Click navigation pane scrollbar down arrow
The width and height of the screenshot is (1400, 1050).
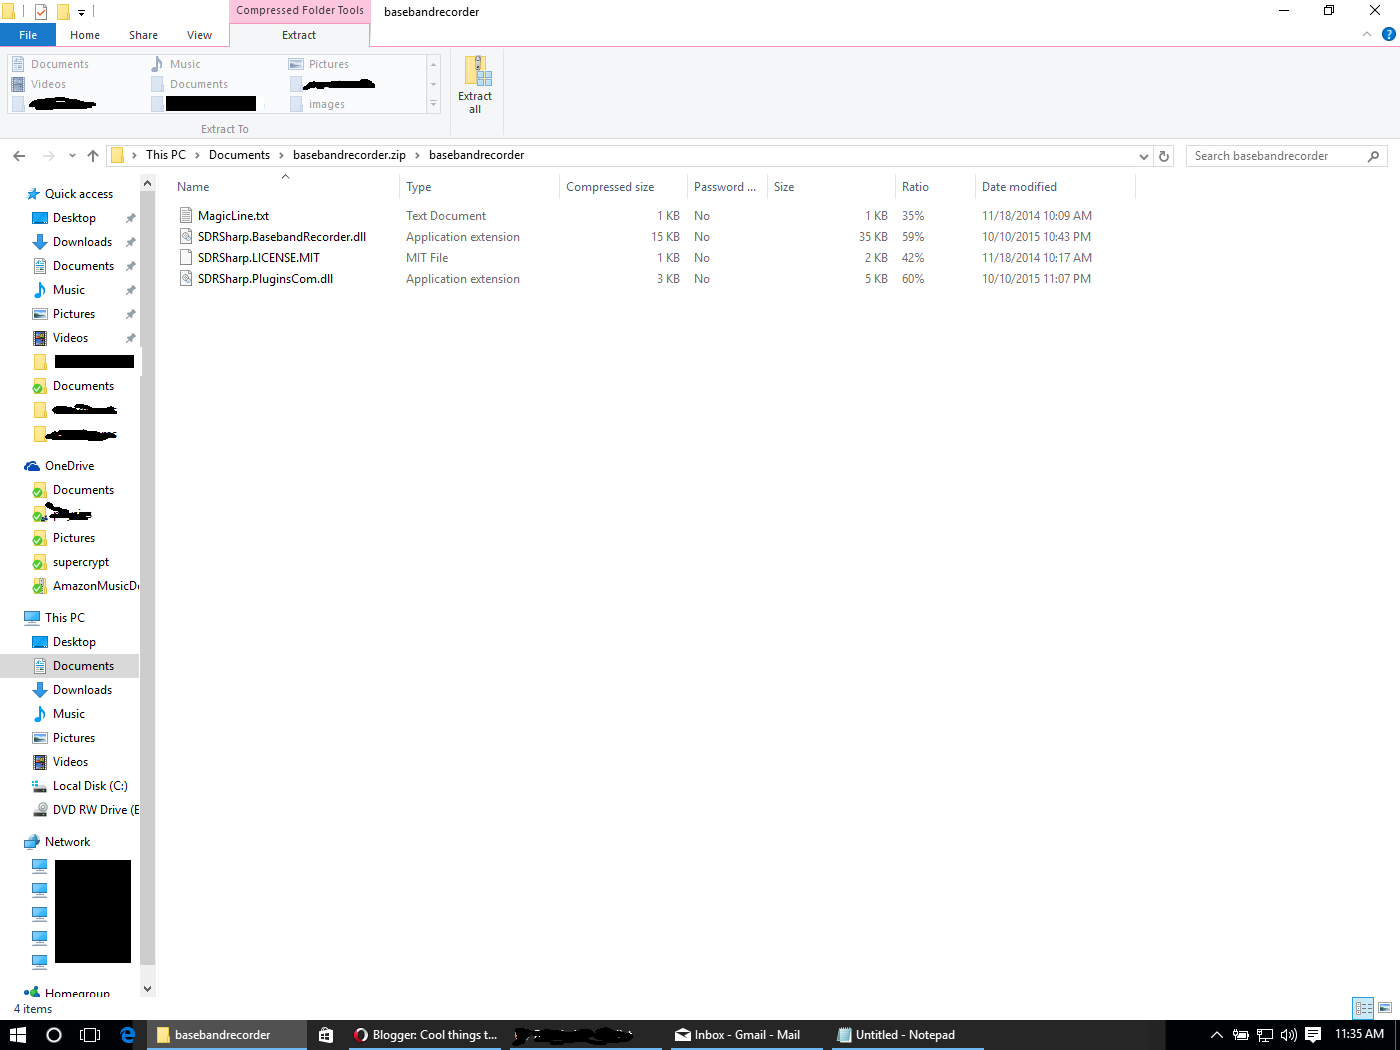coord(148,989)
